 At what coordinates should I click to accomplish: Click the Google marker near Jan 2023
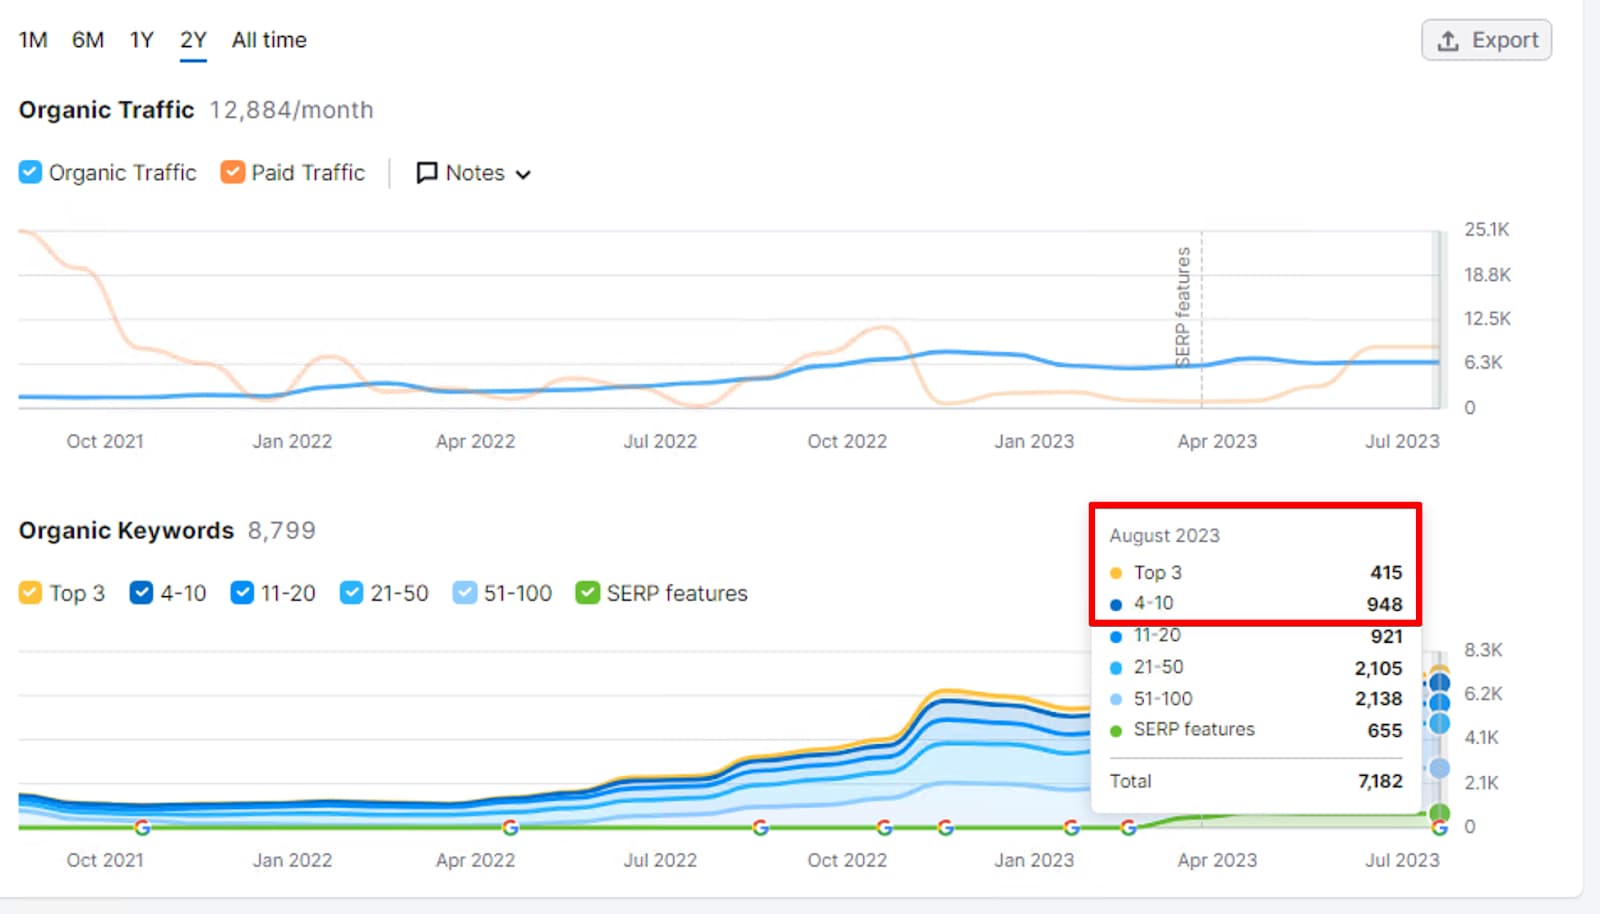[1073, 828]
